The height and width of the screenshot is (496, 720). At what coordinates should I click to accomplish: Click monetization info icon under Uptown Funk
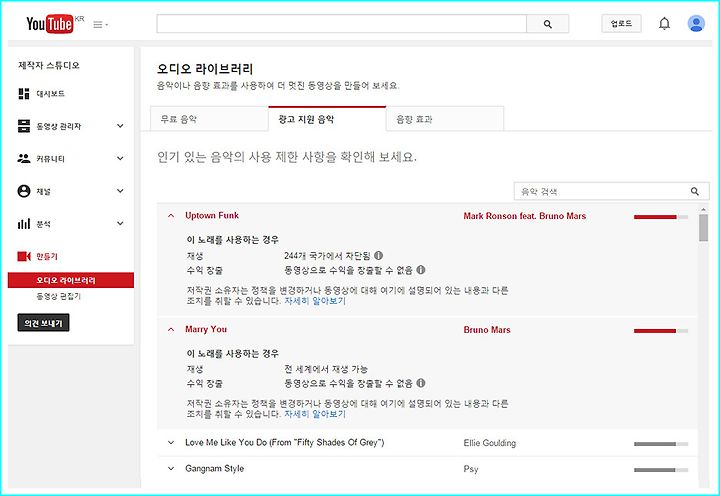coord(421,270)
